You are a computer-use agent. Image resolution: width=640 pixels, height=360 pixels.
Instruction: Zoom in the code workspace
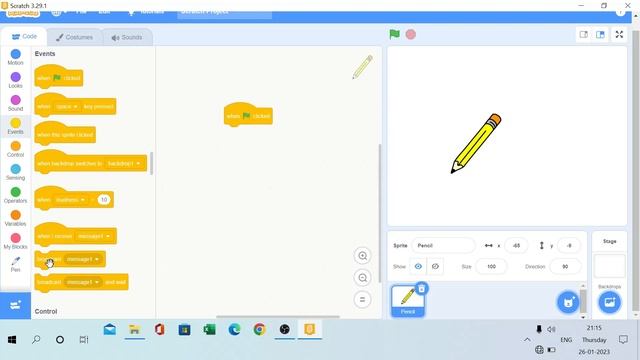(x=362, y=256)
